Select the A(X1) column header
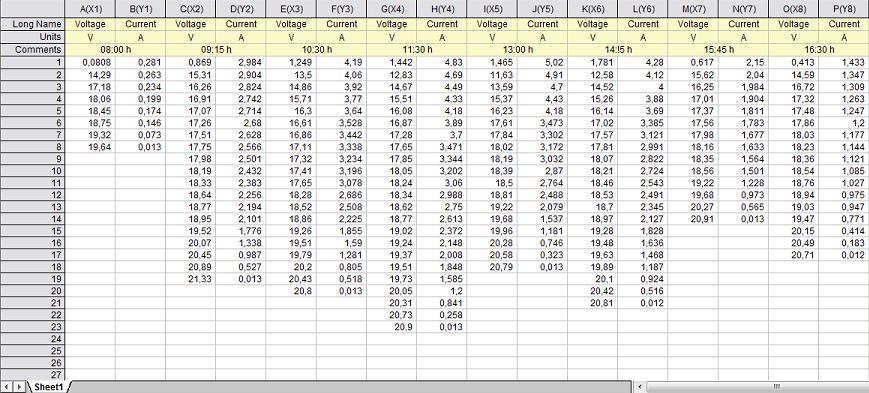 click(90, 8)
